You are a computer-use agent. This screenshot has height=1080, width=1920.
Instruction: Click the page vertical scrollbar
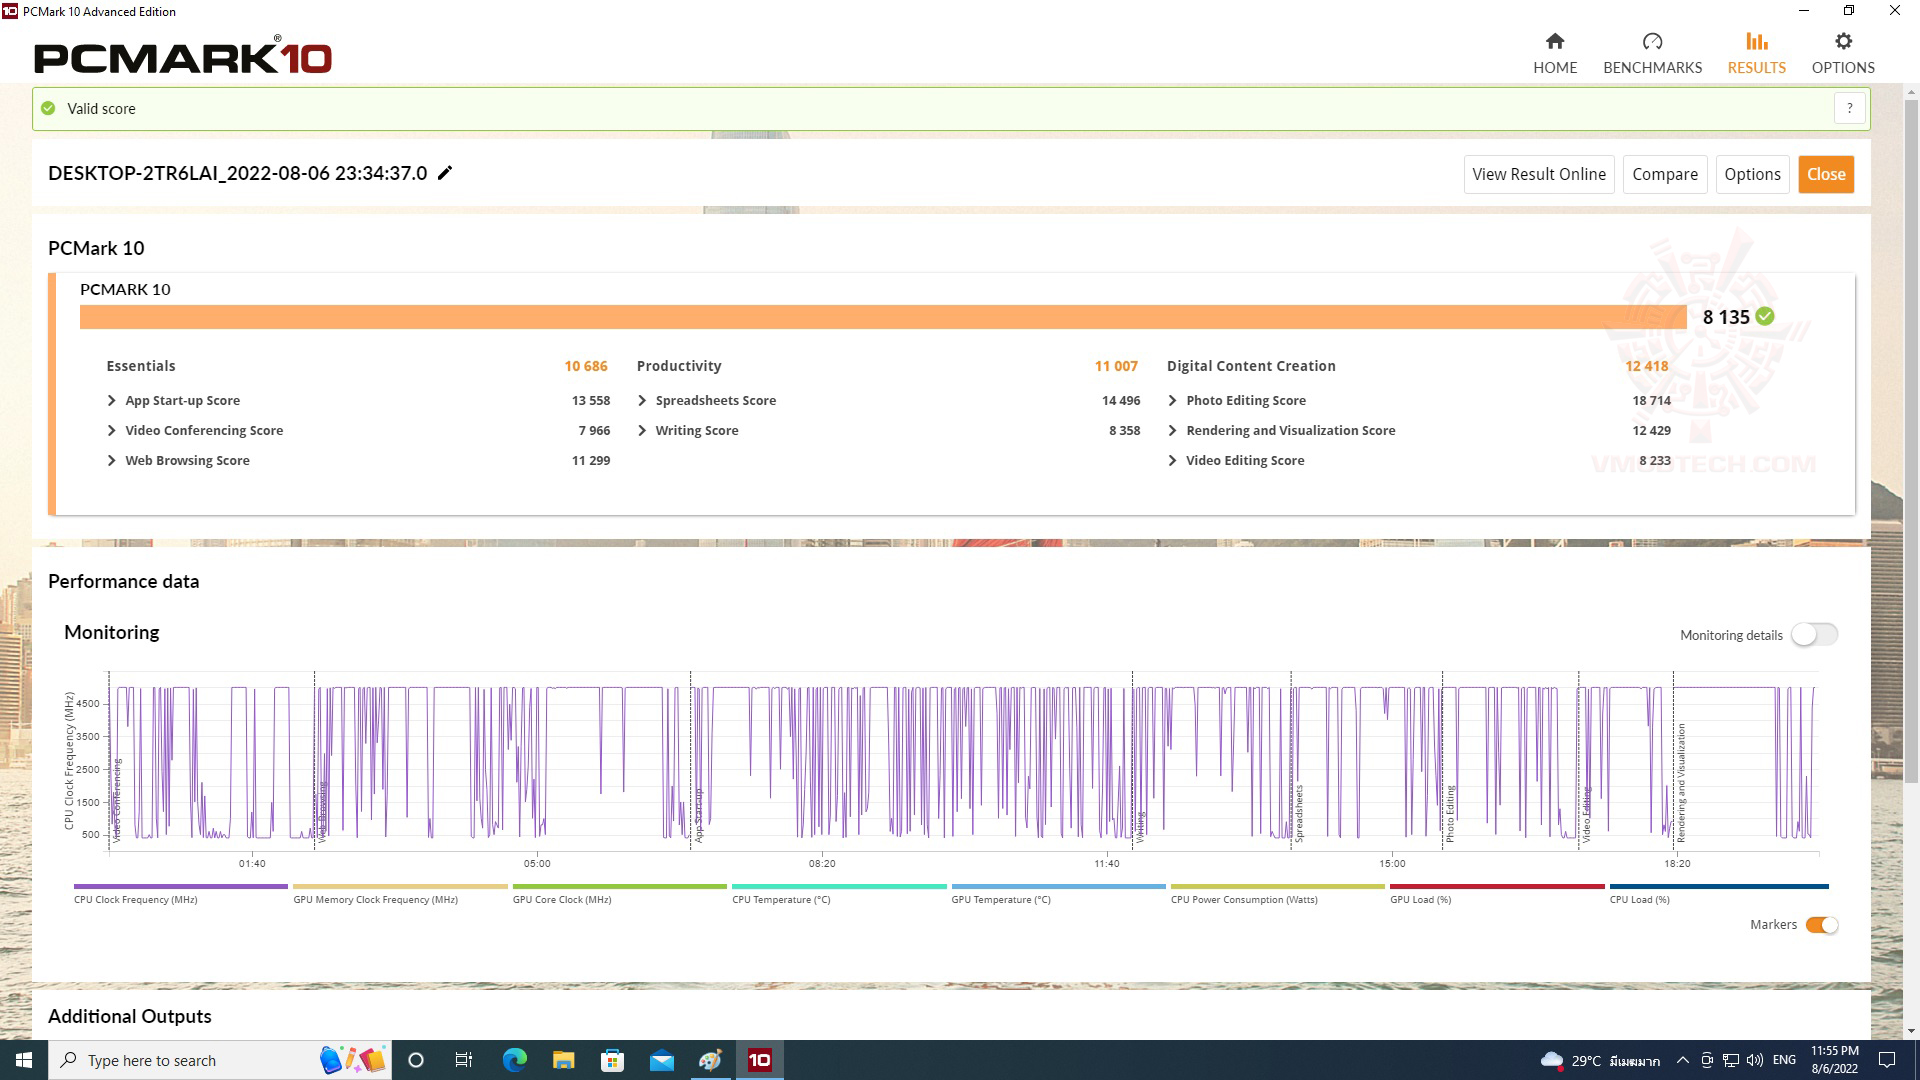(x=1911, y=440)
